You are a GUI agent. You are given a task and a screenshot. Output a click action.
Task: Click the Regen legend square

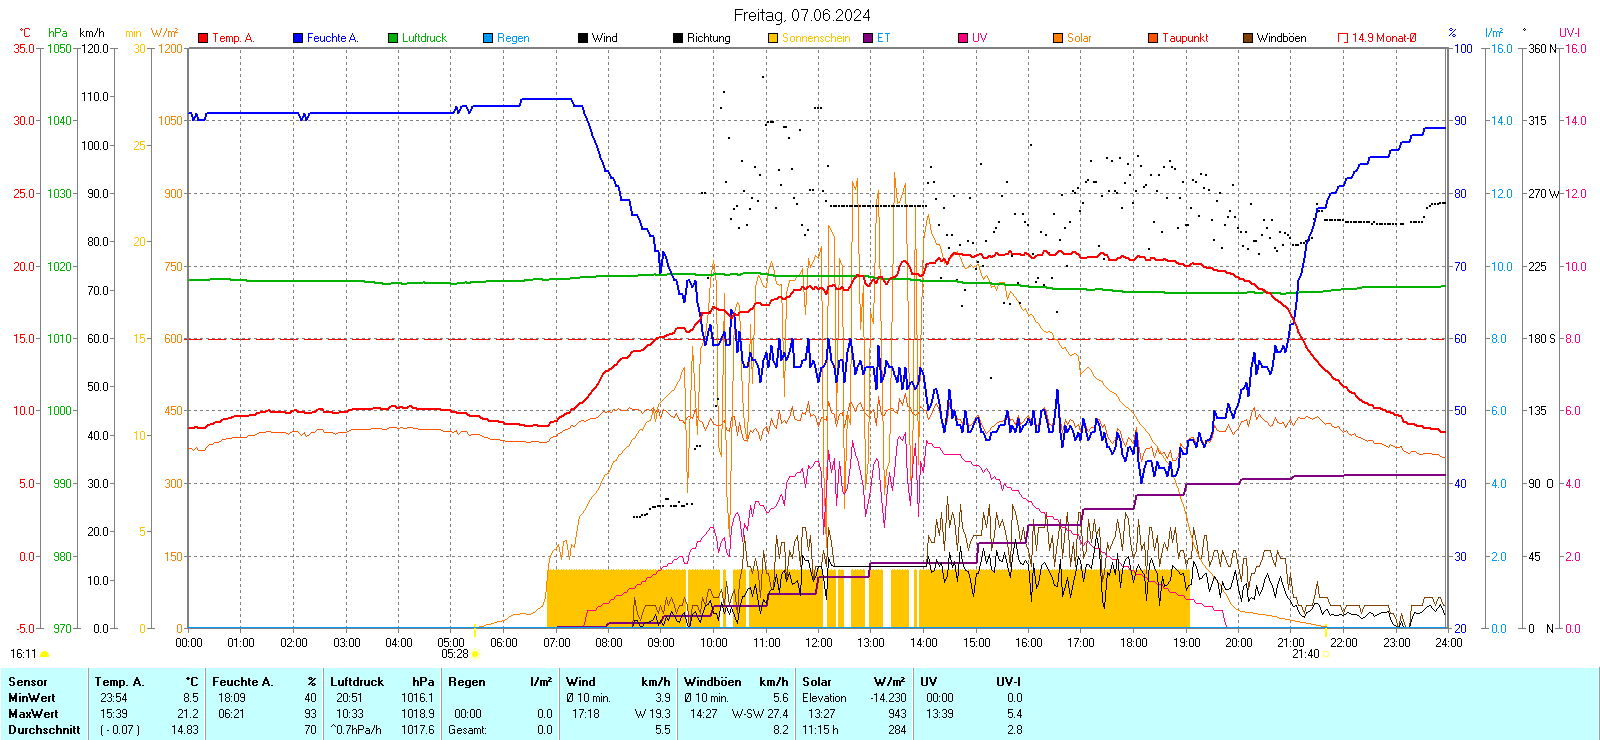click(x=488, y=38)
